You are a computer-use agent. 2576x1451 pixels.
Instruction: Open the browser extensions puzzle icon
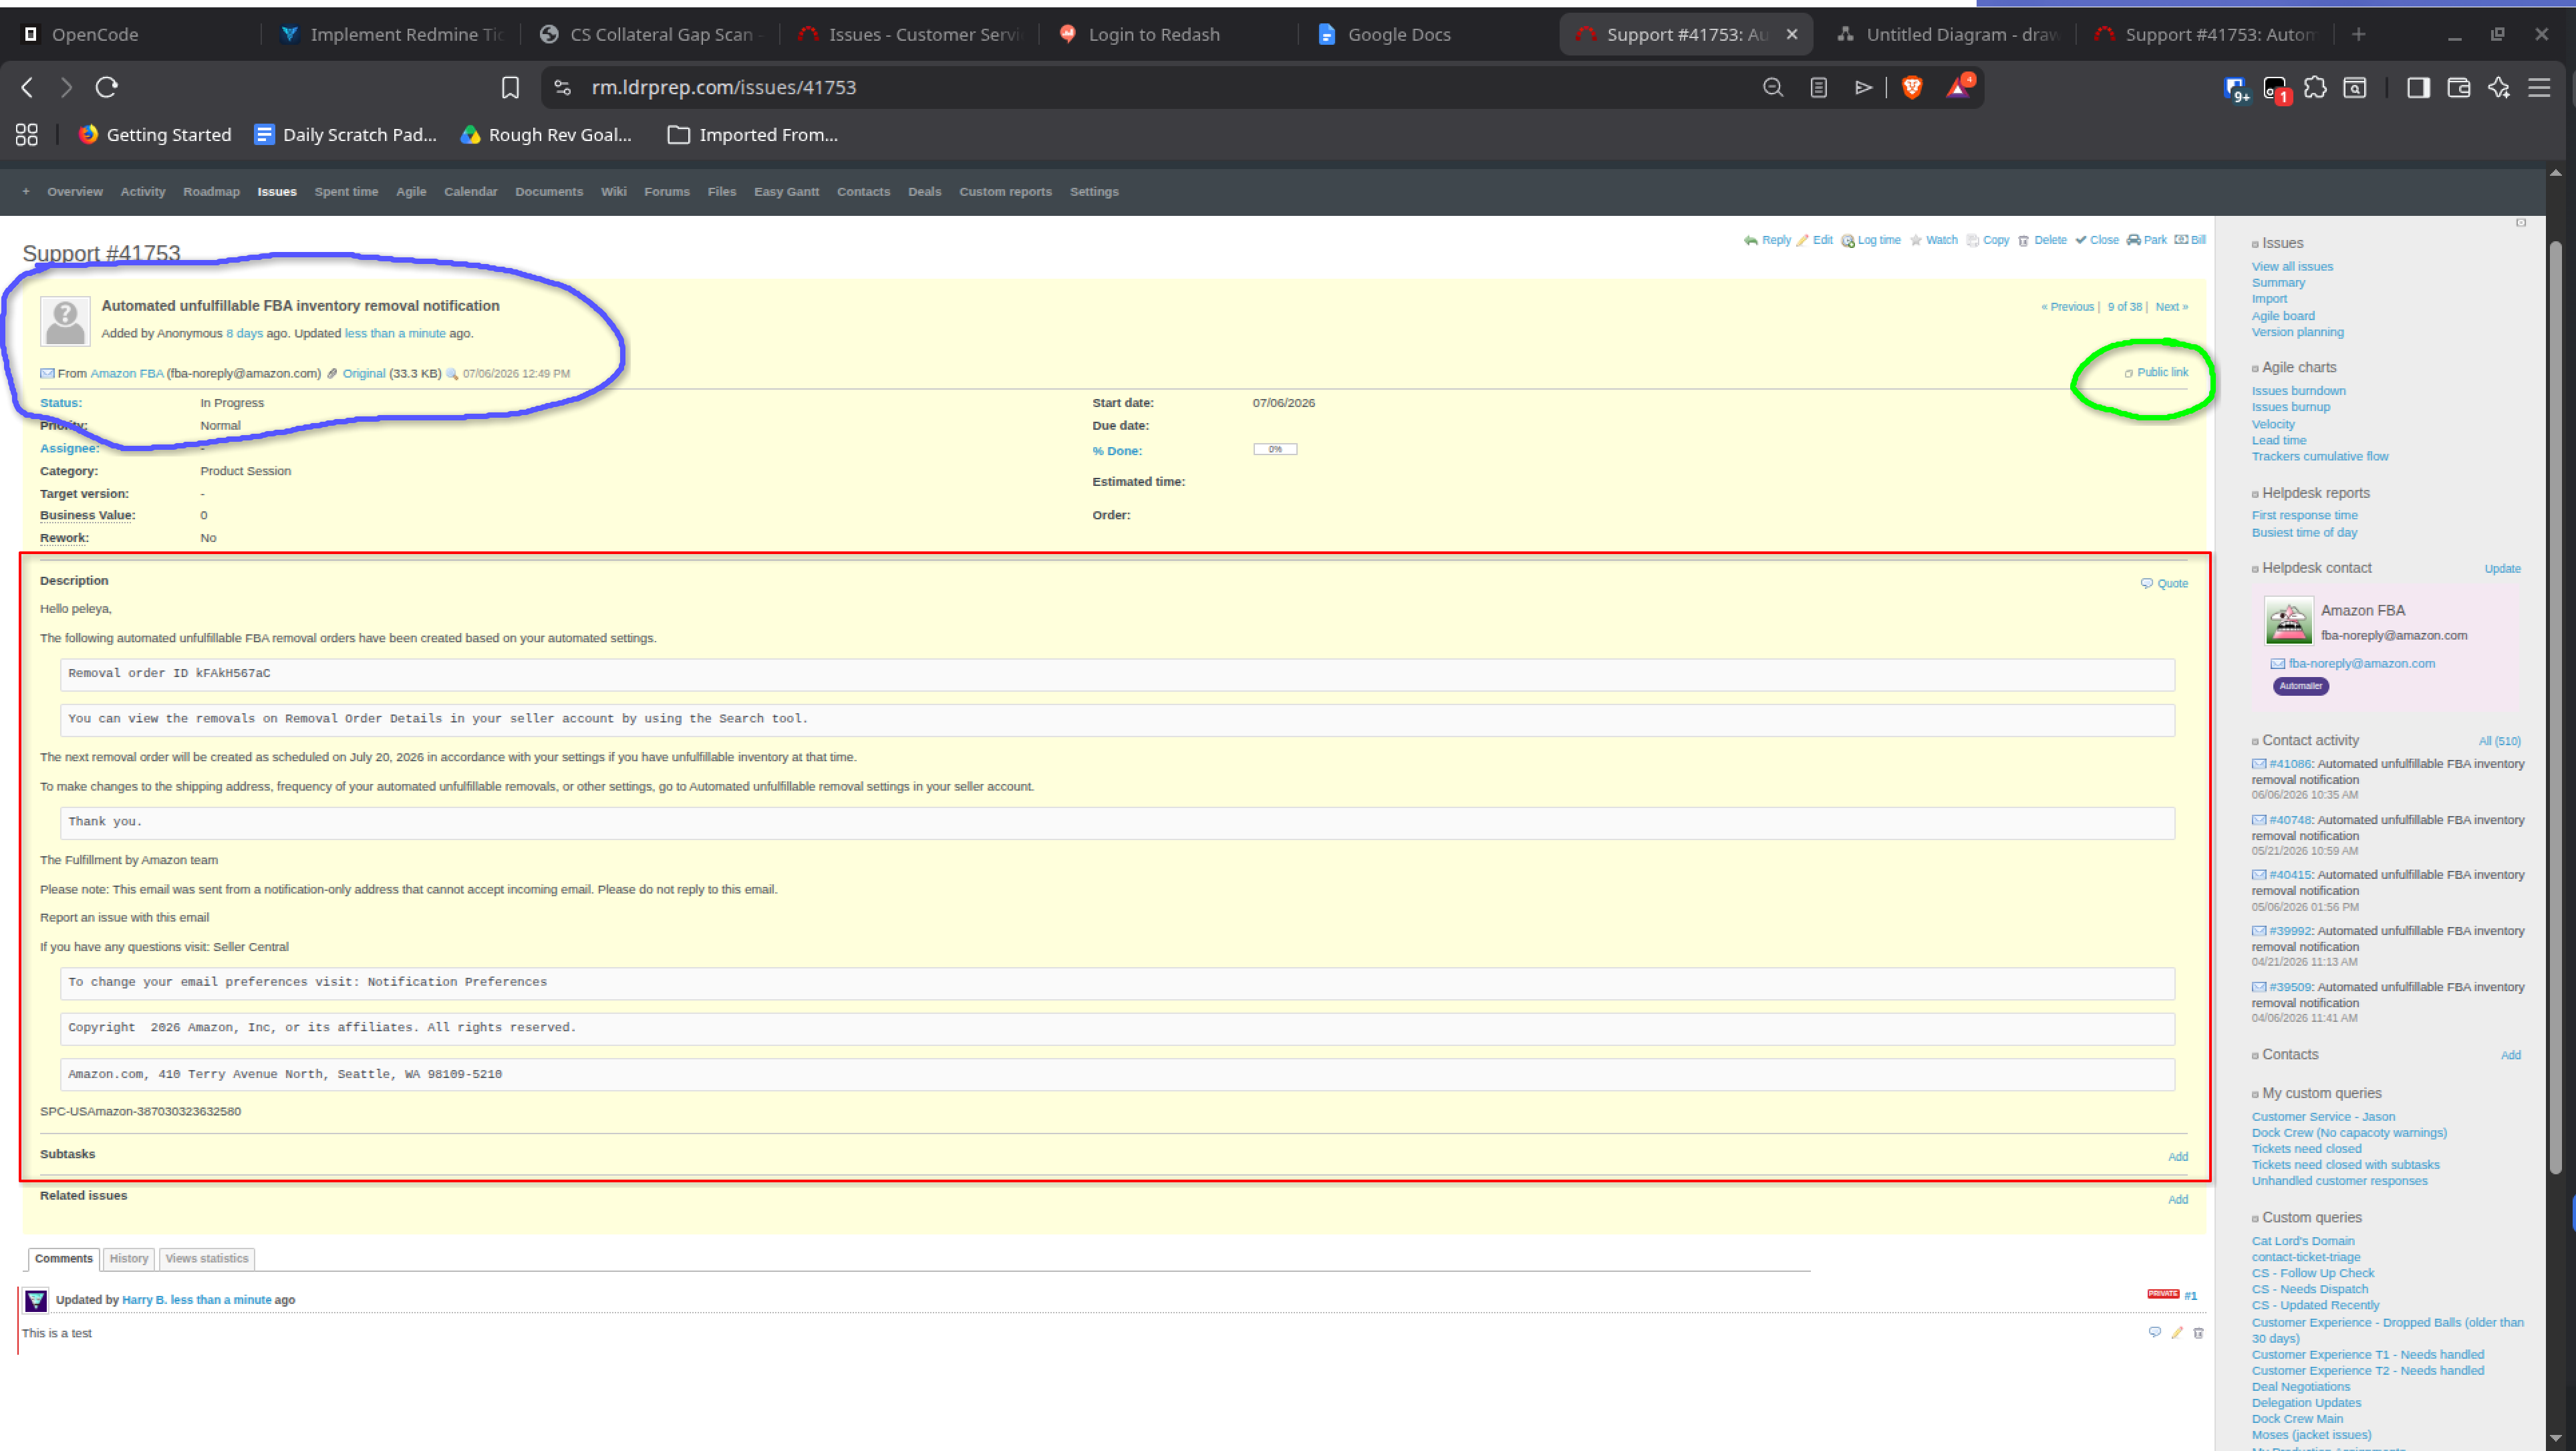[x=2315, y=88]
